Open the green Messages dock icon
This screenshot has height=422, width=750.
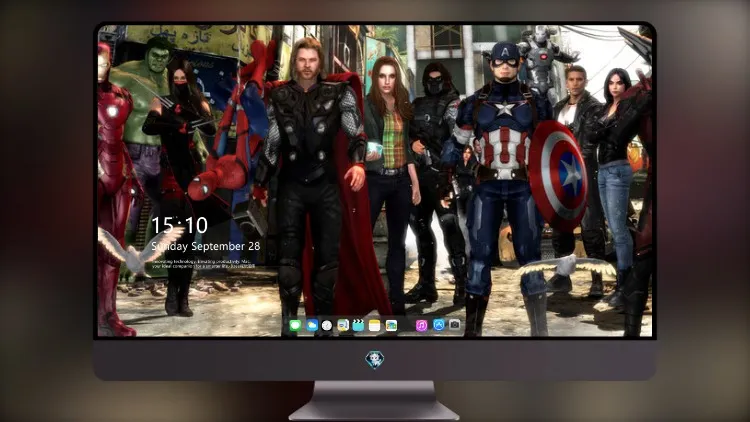pyautogui.click(x=295, y=325)
